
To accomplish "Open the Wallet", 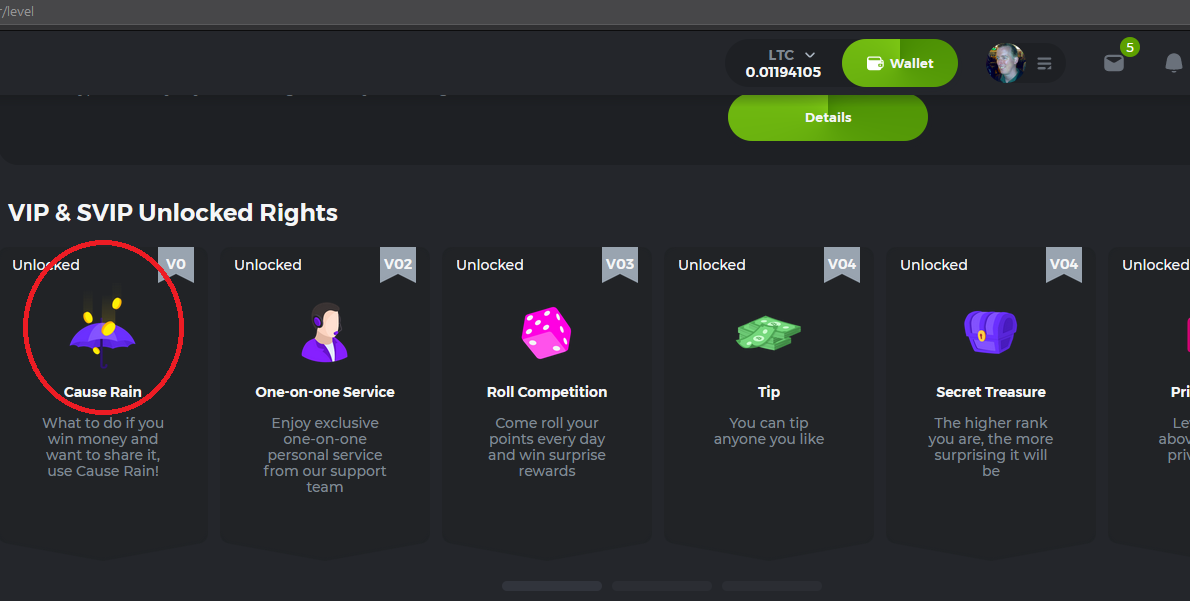I will 899,63.
